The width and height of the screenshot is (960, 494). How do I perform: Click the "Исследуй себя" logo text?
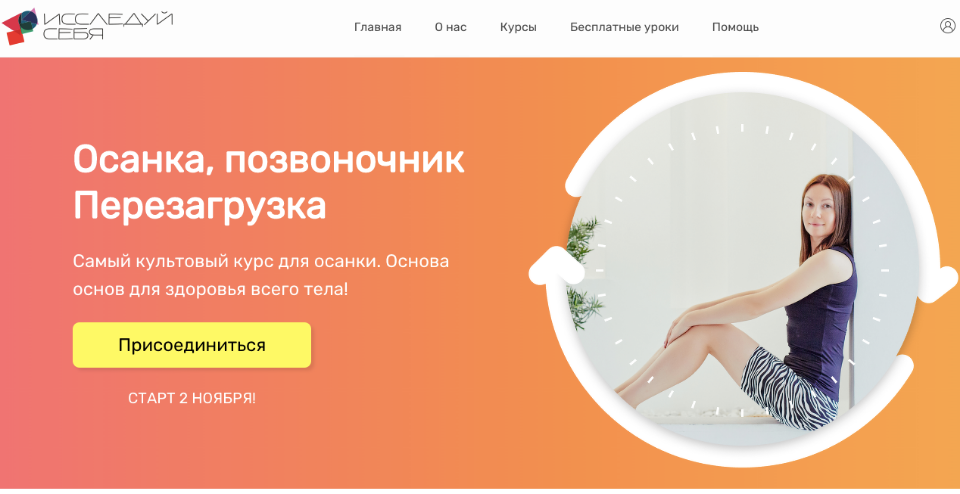coord(108,26)
